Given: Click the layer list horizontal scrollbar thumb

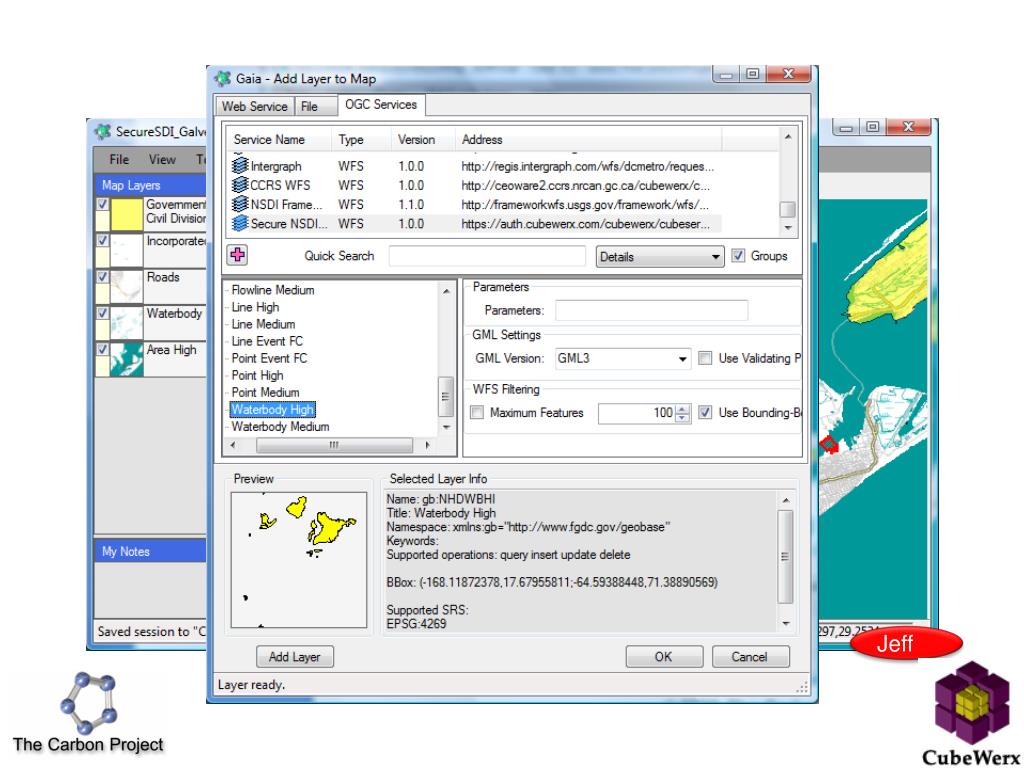Looking at the screenshot, I should coord(334,445).
